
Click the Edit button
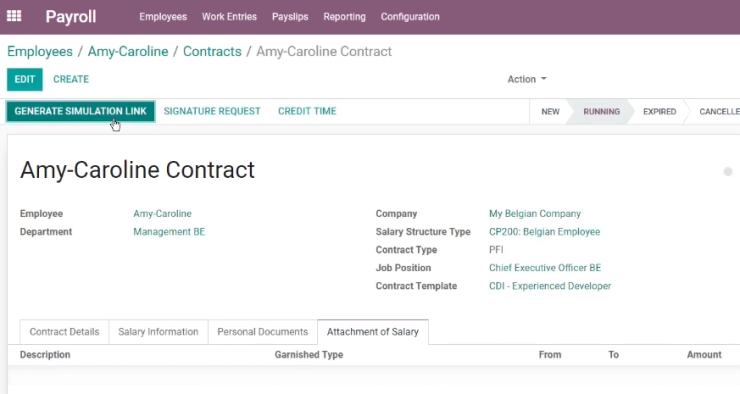tap(25, 79)
